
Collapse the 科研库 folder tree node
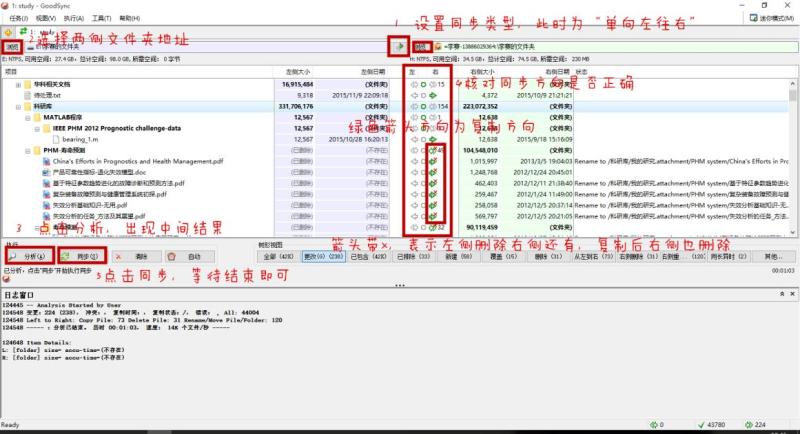pos(18,107)
